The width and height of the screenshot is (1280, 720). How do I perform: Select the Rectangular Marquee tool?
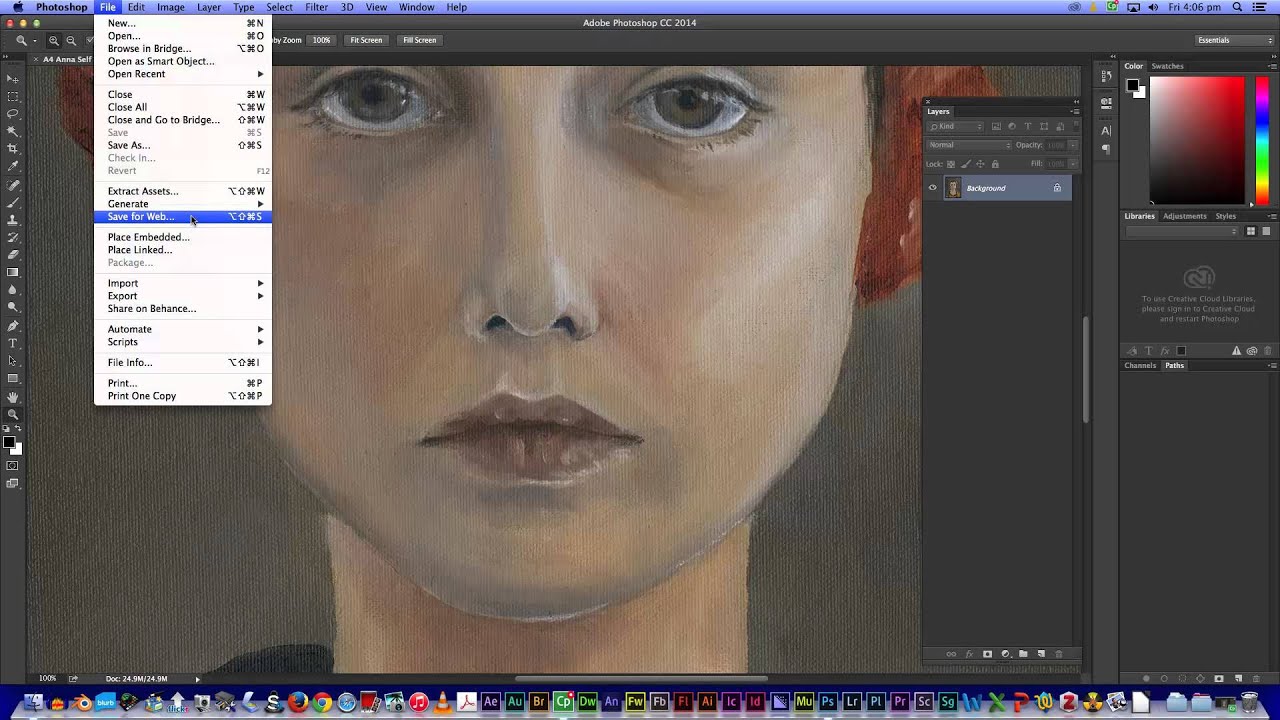[12, 96]
